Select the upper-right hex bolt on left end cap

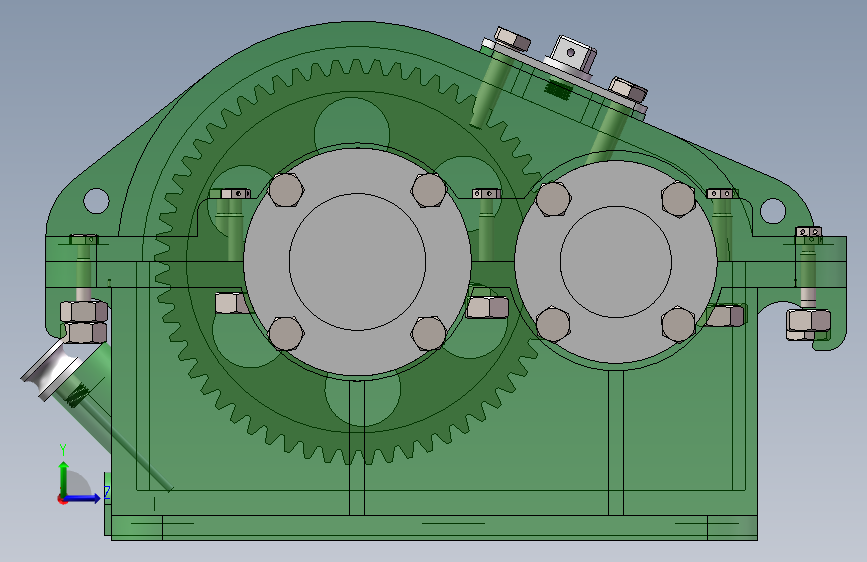tap(429, 190)
